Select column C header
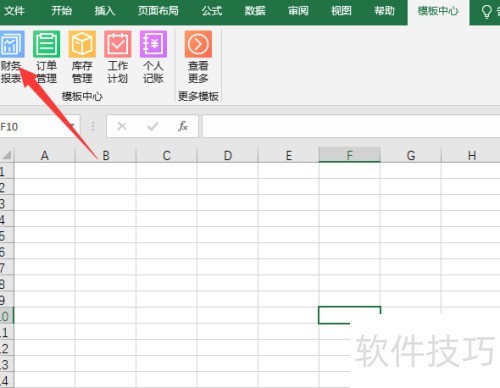Image resolution: width=500 pixels, height=388 pixels. (x=166, y=155)
